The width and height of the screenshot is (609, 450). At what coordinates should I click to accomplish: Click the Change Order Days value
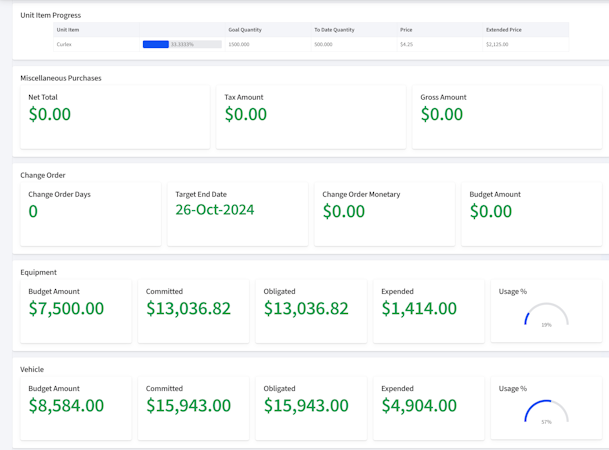[33, 211]
